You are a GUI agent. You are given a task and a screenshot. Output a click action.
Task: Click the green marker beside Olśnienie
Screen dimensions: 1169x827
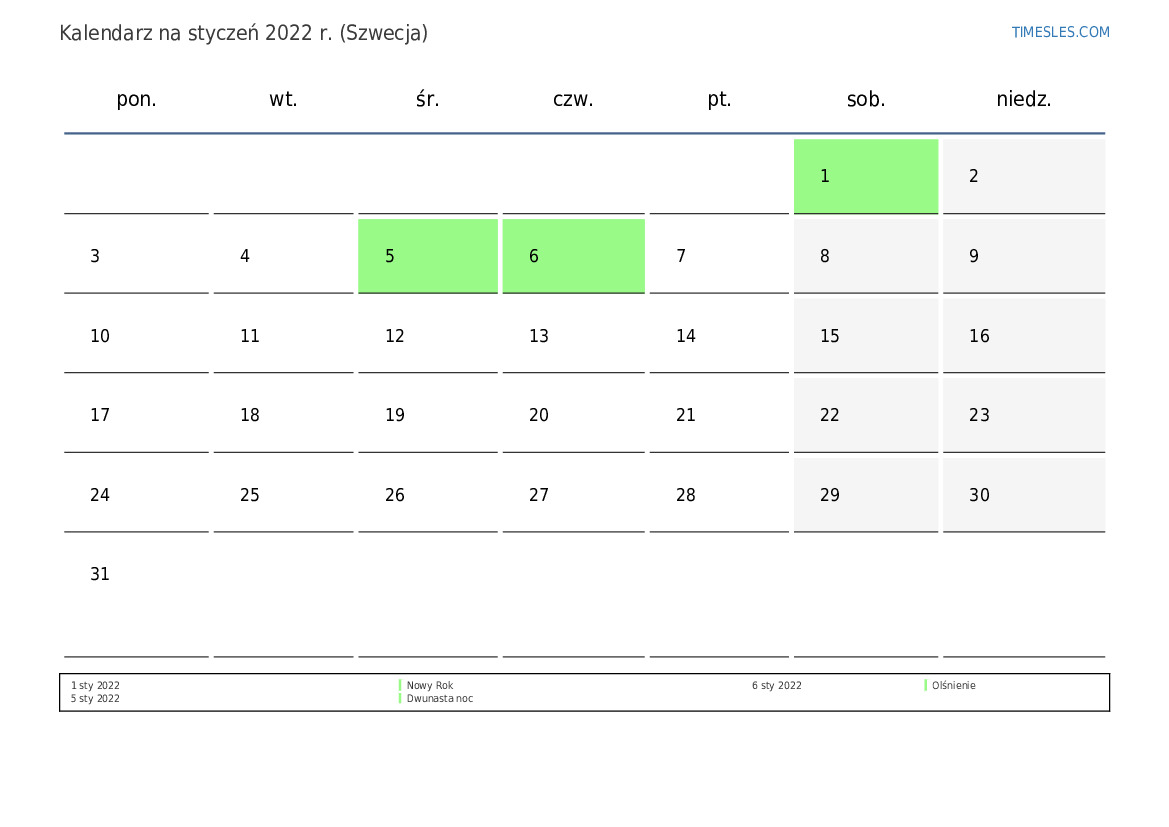point(926,685)
